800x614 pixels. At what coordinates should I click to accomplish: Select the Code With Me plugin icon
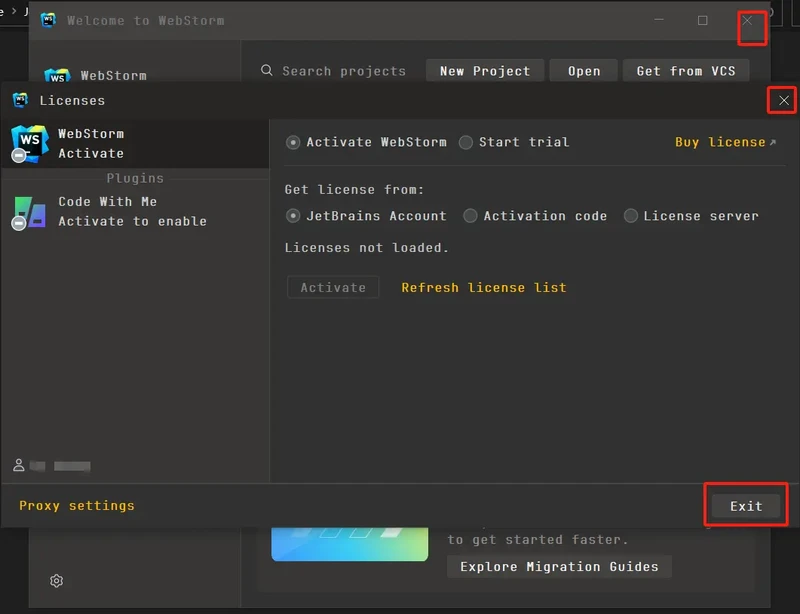pyautogui.click(x=29, y=211)
